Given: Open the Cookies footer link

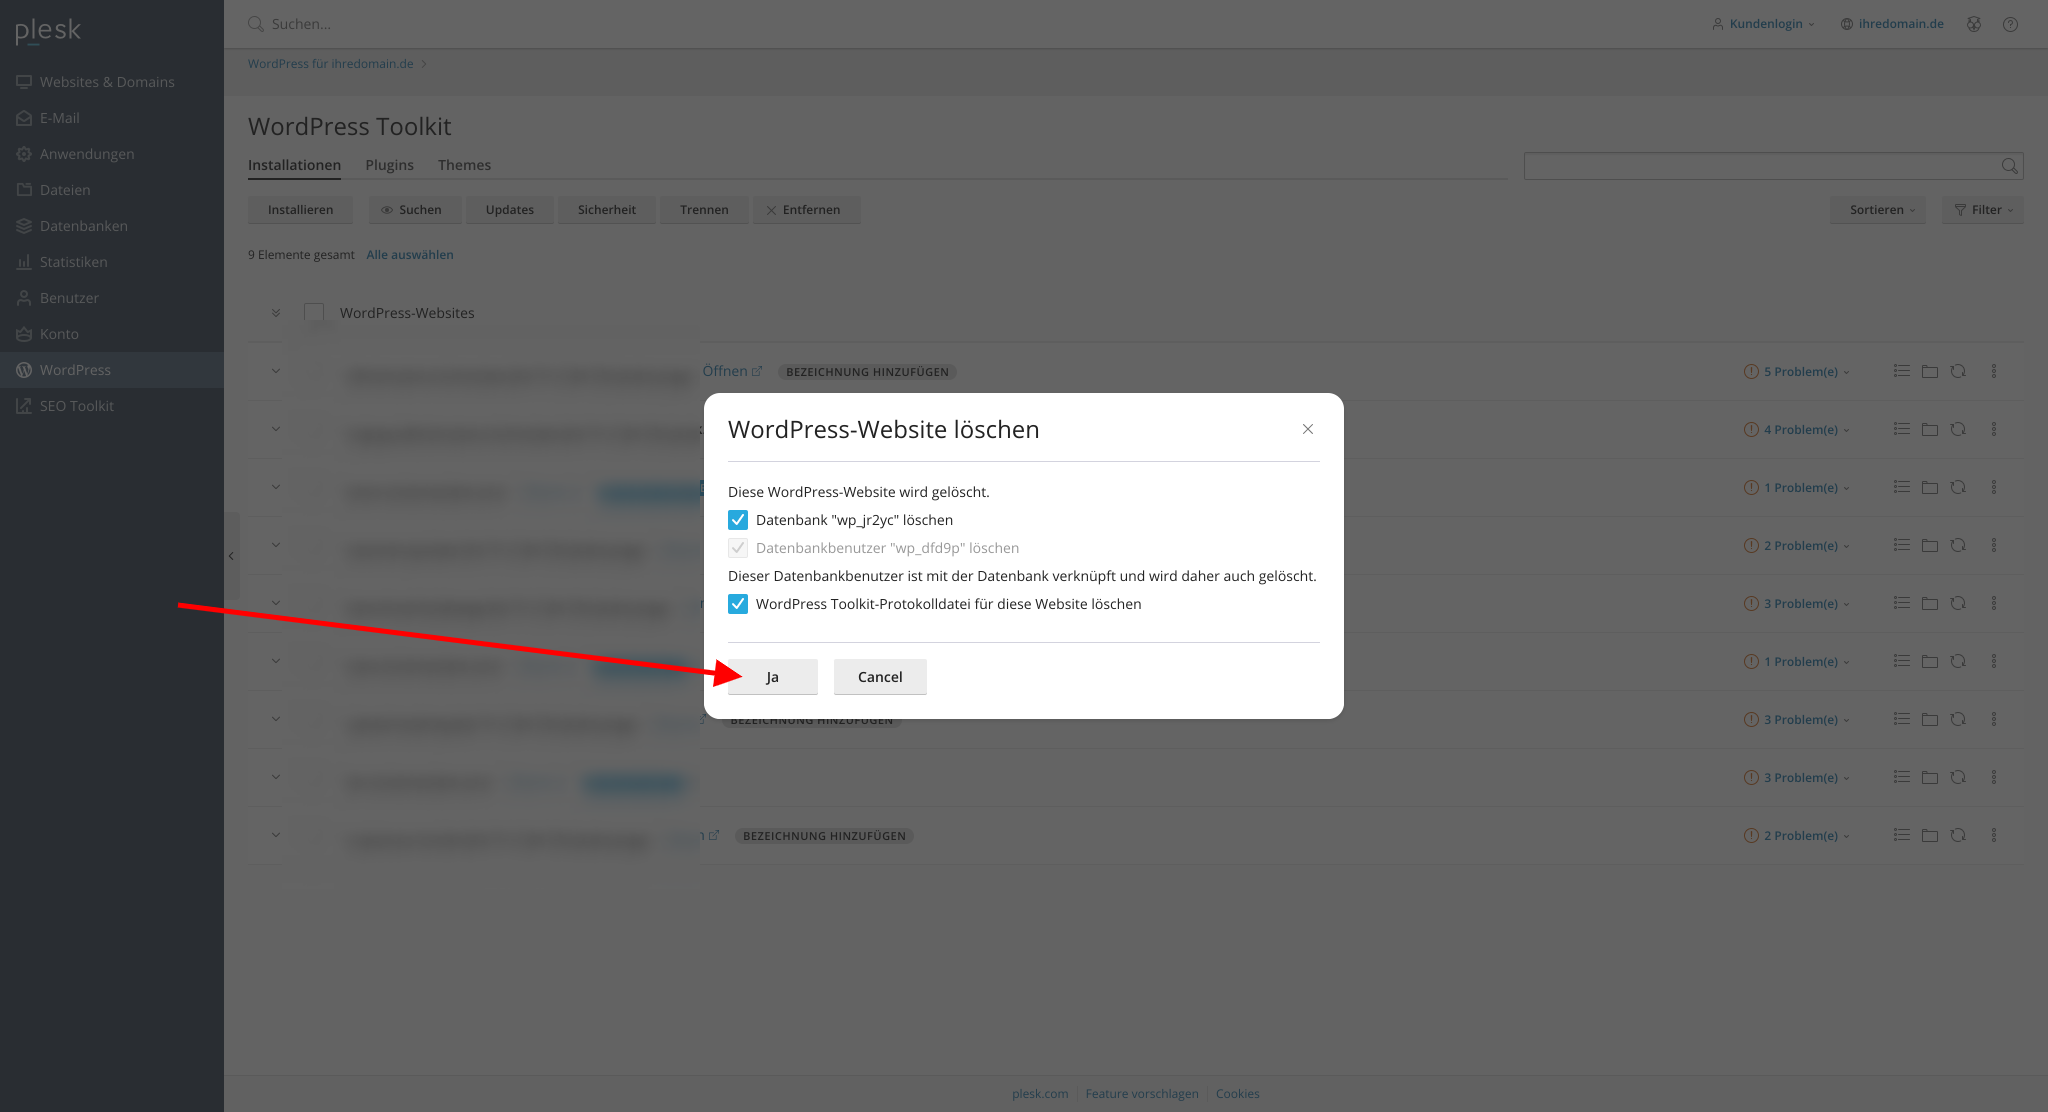Looking at the screenshot, I should 1237,1094.
